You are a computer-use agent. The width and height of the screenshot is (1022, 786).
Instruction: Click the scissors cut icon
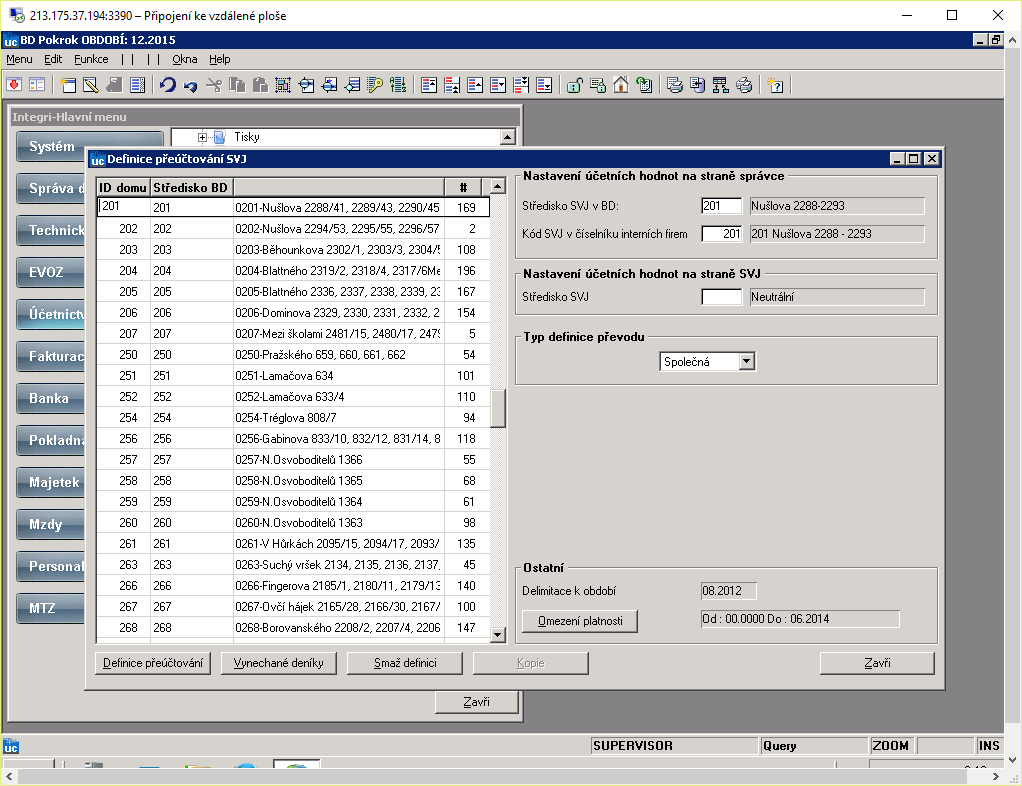[x=214, y=85]
